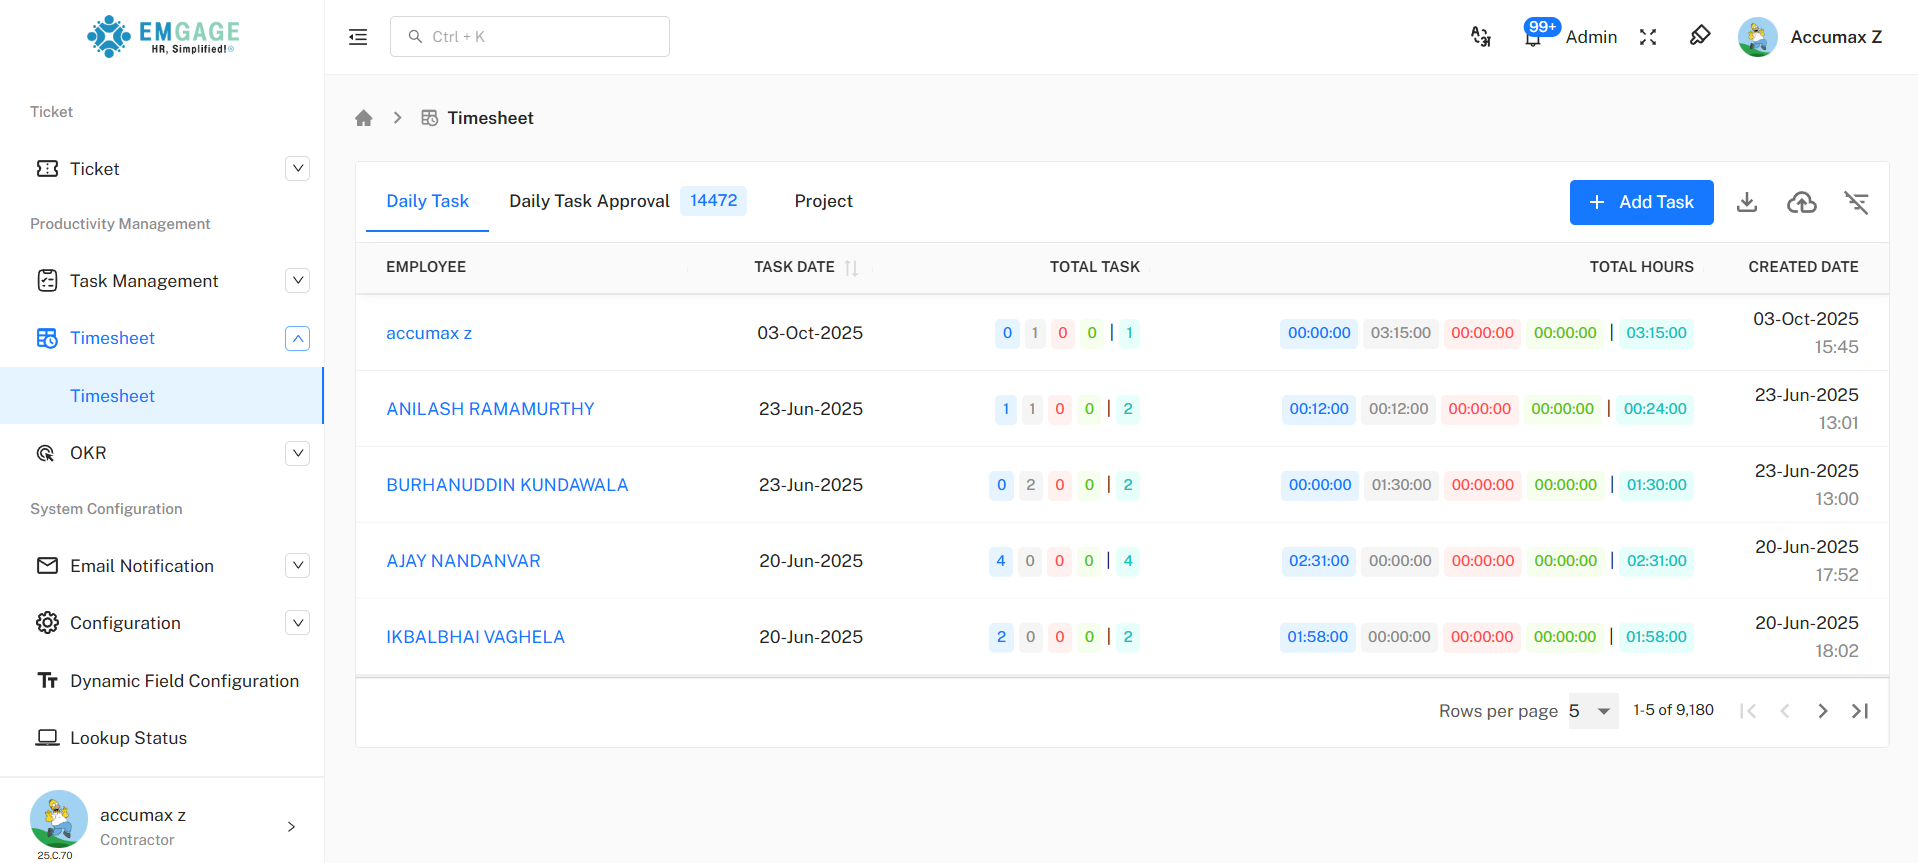Switch to the Project tab
The width and height of the screenshot is (1918, 863).
823,201
